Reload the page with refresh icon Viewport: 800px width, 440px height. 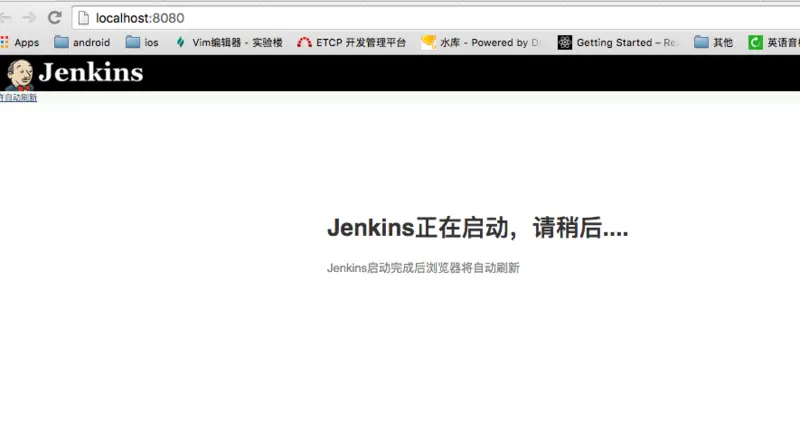pyautogui.click(x=55, y=18)
